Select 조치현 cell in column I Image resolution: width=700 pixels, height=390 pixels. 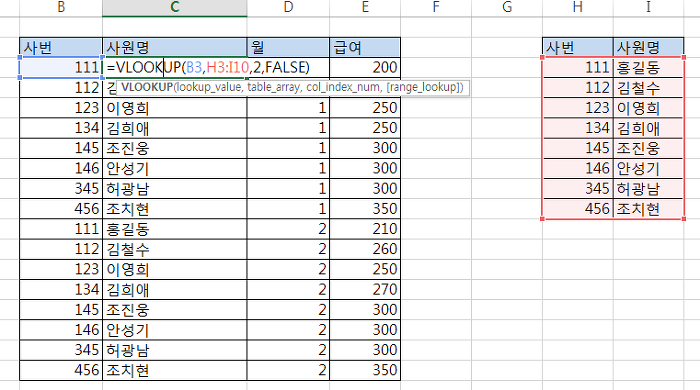tap(648, 209)
